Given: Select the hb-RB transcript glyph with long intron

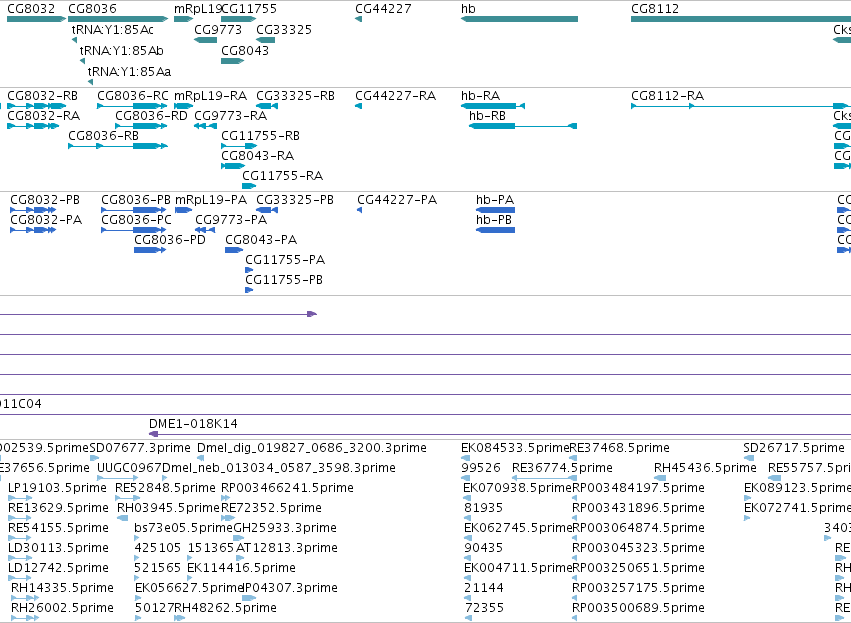Looking at the screenshot, I should (x=523, y=126).
